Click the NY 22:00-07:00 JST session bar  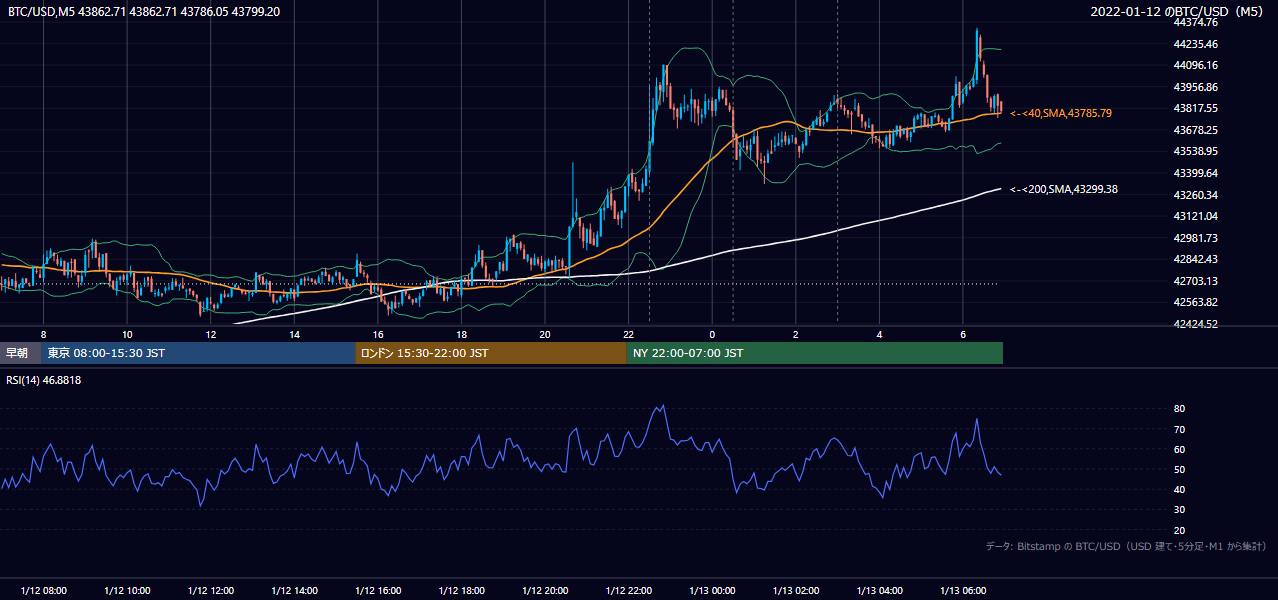(815, 353)
